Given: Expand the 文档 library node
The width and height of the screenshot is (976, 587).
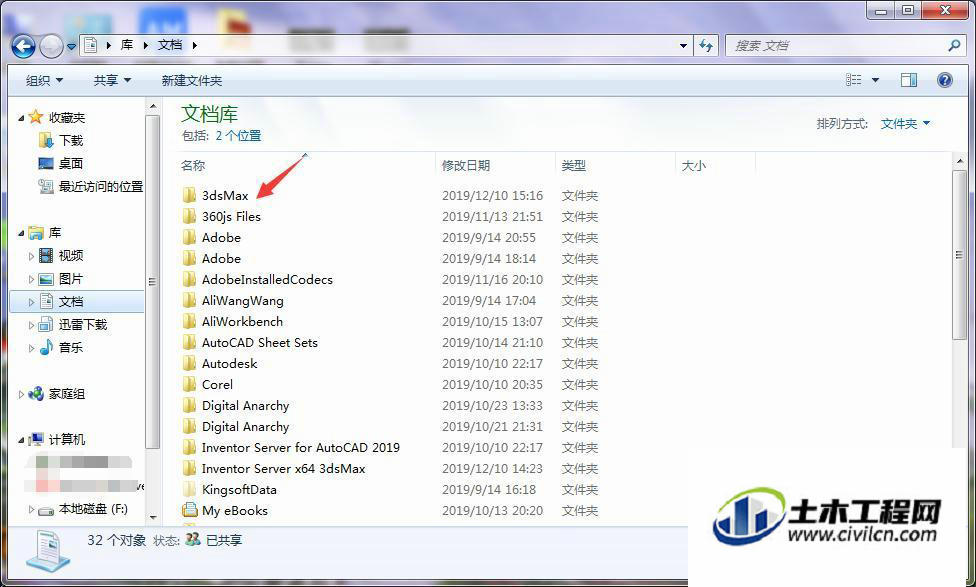Looking at the screenshot, I should click(x=31, y=302).
